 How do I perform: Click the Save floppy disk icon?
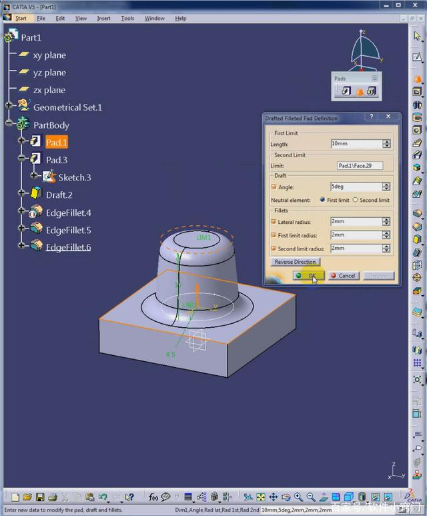40,497
